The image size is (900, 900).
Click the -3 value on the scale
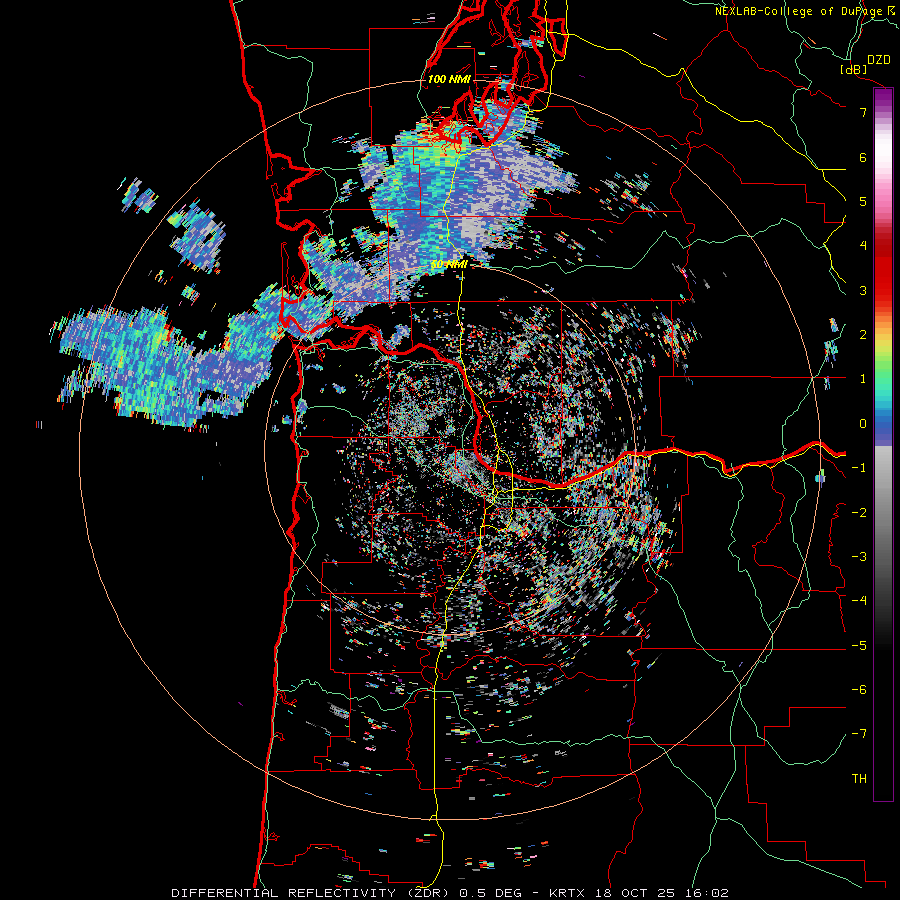[859, 557]
